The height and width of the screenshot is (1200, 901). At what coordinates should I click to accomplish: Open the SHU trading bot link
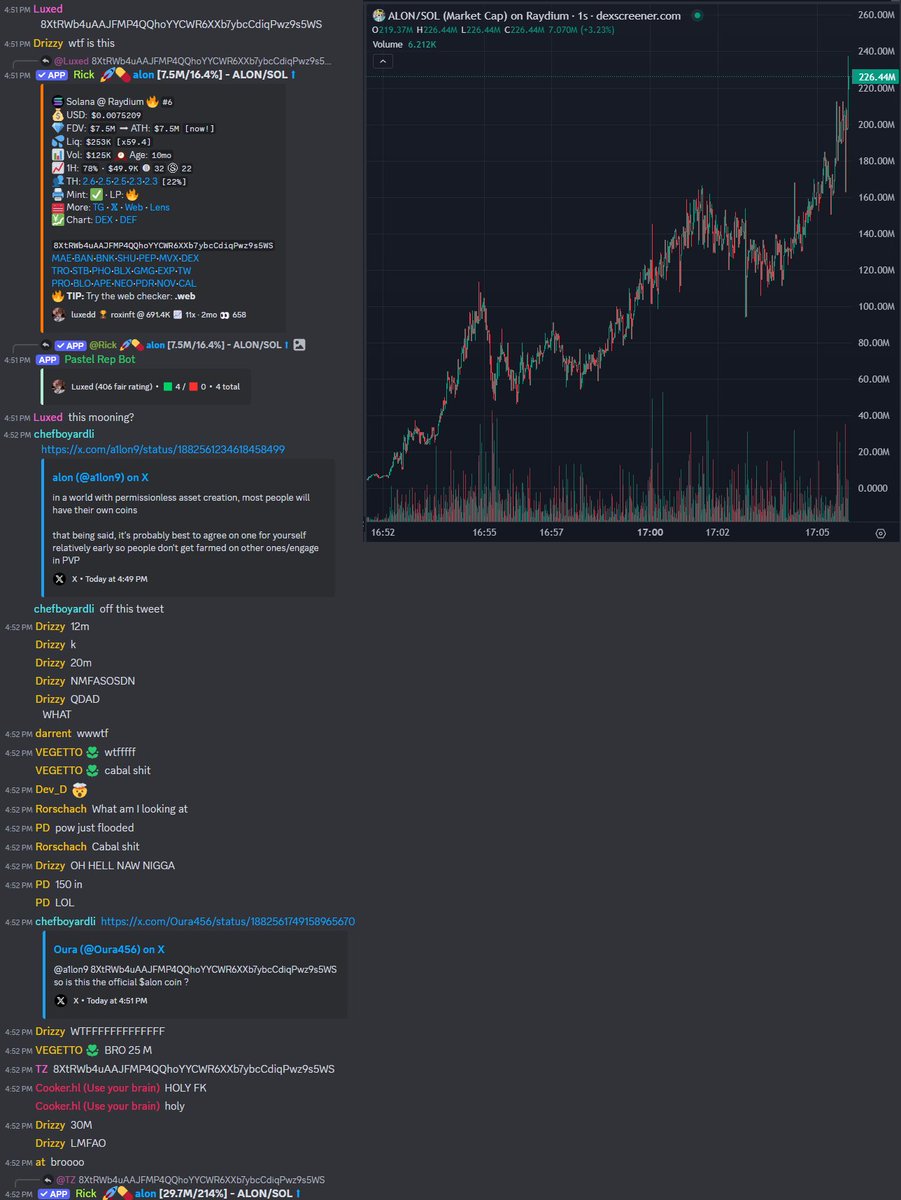[127, 258]
